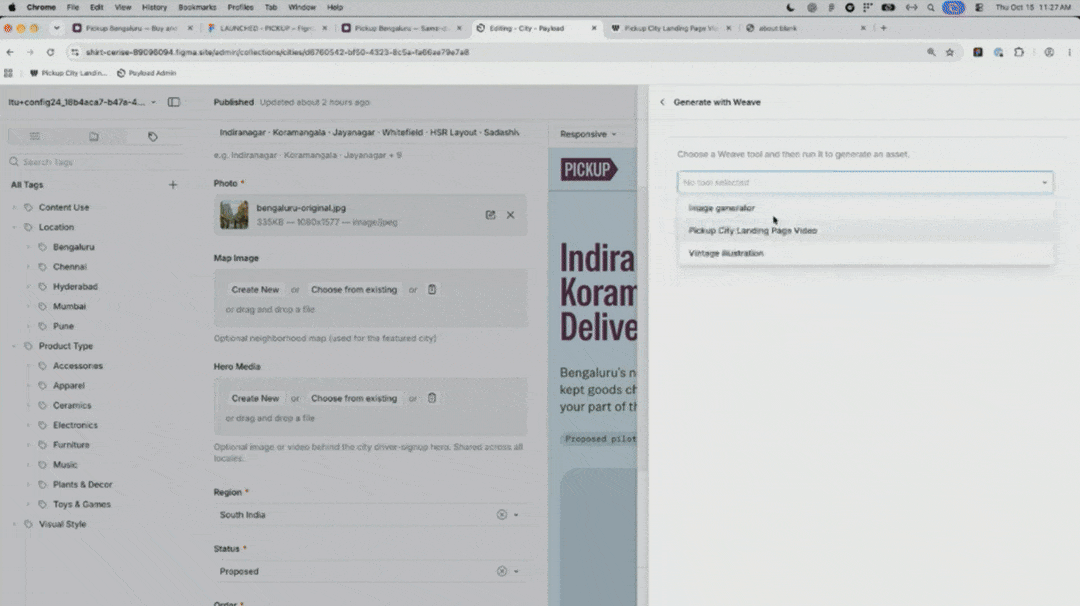Image resolution: width=1080 pixels, height=606 pixels.
Task: Expand the Status dropdown arrow
Action: coord(516,571)
